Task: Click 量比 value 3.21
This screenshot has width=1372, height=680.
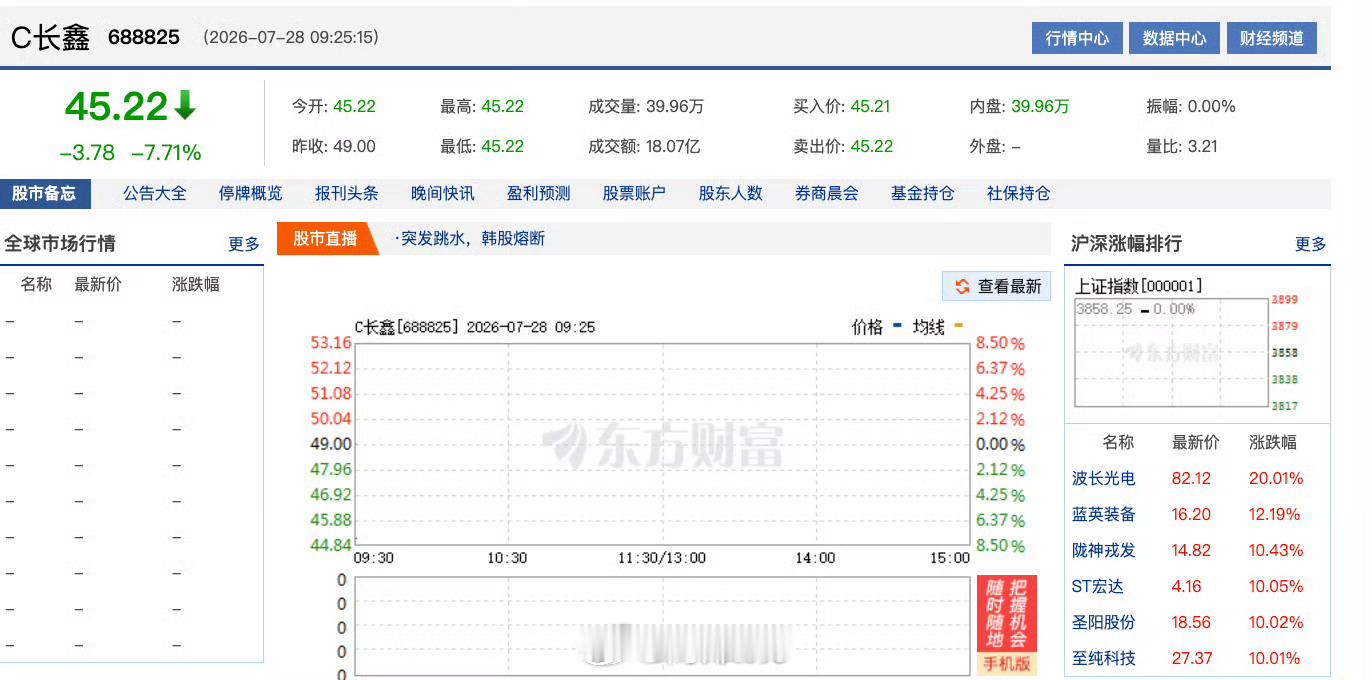Action: [x=1203, y=146]
